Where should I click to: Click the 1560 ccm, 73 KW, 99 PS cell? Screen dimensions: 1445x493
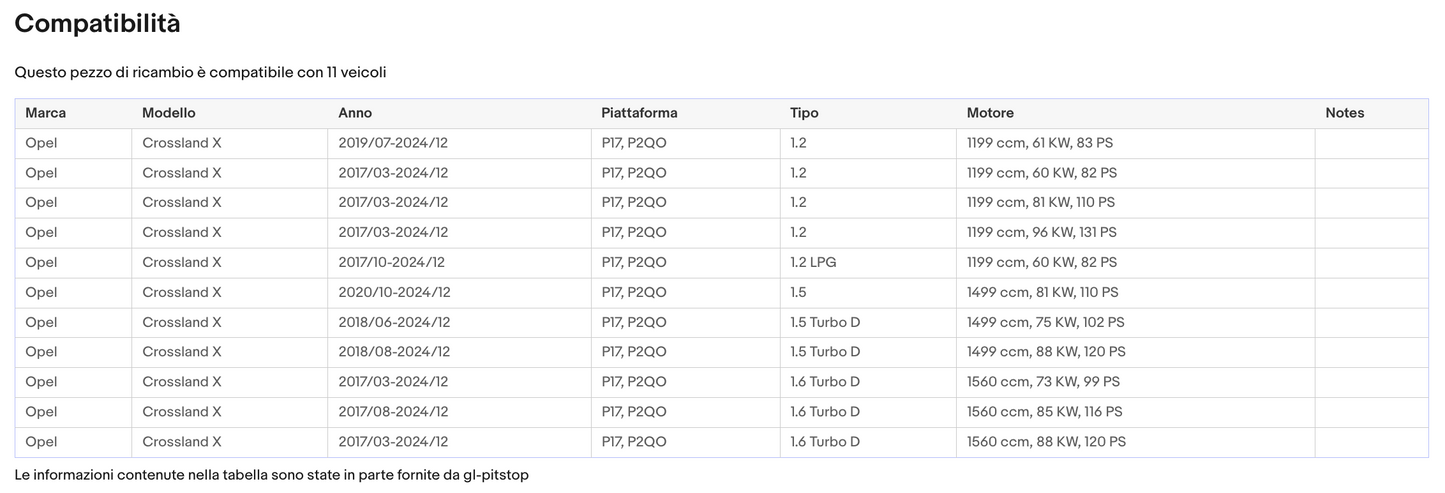[1043, 382]
